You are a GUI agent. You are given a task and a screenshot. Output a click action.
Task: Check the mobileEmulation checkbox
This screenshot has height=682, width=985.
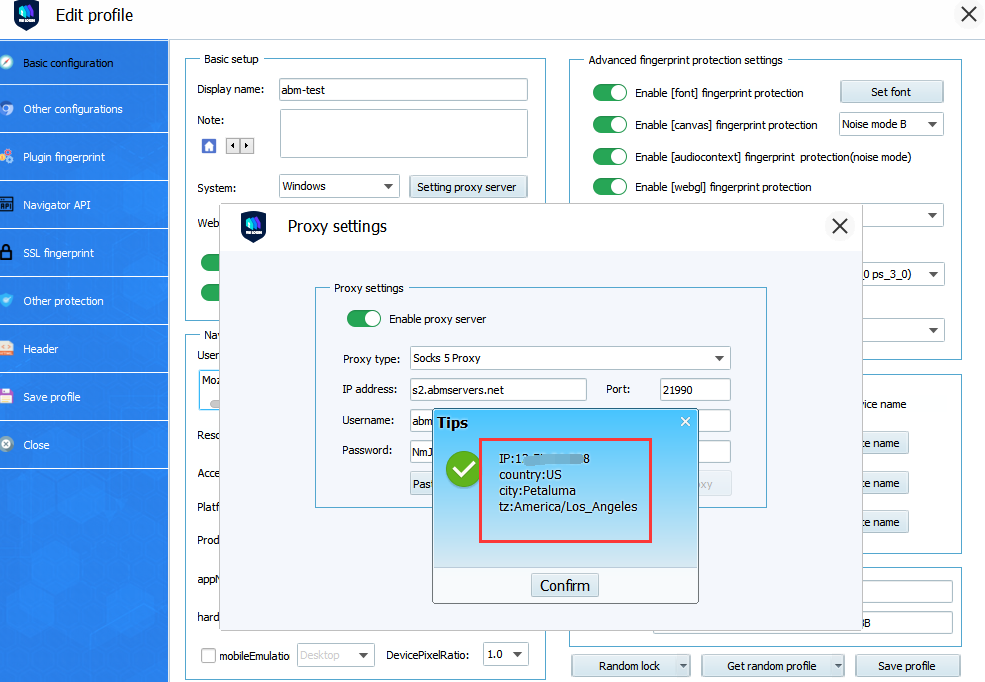tap(208, 656)
